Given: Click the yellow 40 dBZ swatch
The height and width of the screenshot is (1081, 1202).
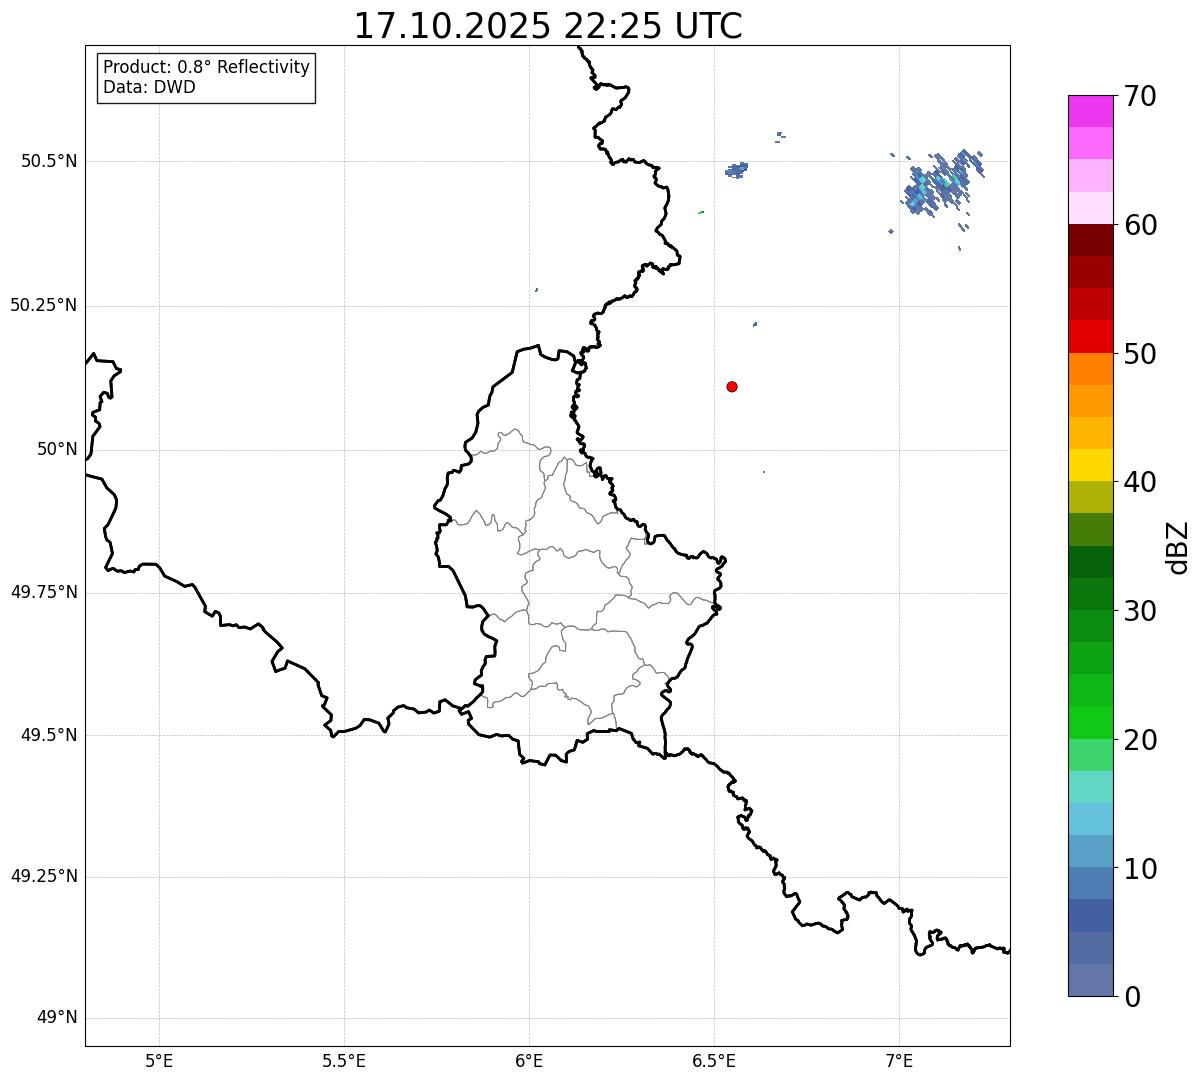Looking at the screenshot, I should (x=1090, y=466).
